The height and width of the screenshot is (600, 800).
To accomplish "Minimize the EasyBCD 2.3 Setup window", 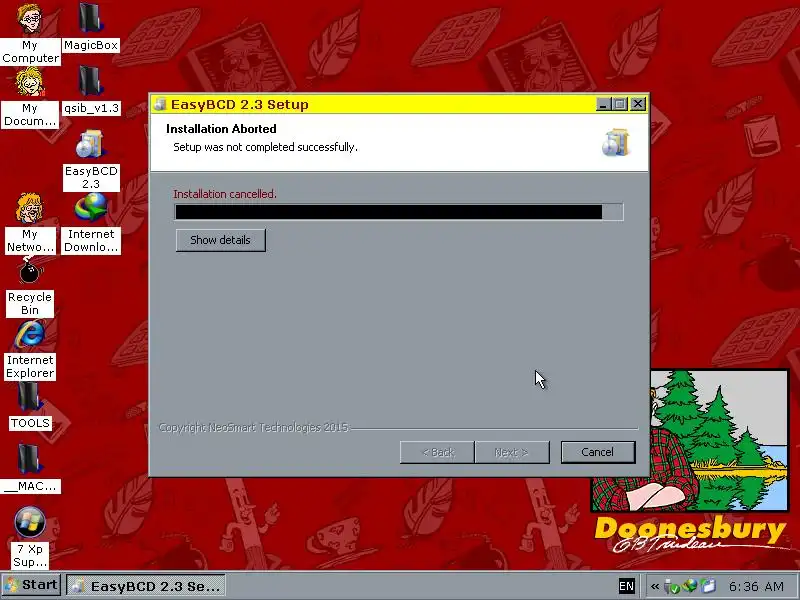I will (x=603, y=104).
